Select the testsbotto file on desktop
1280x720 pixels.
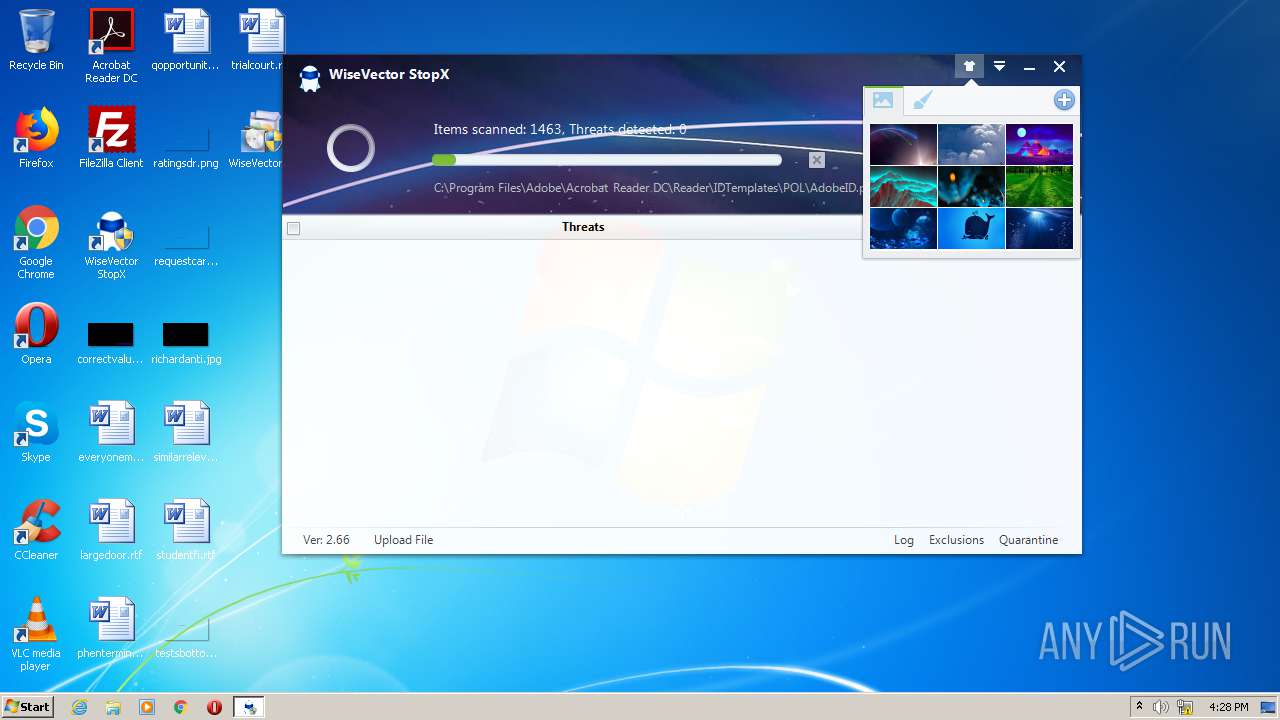click(186, 638)
